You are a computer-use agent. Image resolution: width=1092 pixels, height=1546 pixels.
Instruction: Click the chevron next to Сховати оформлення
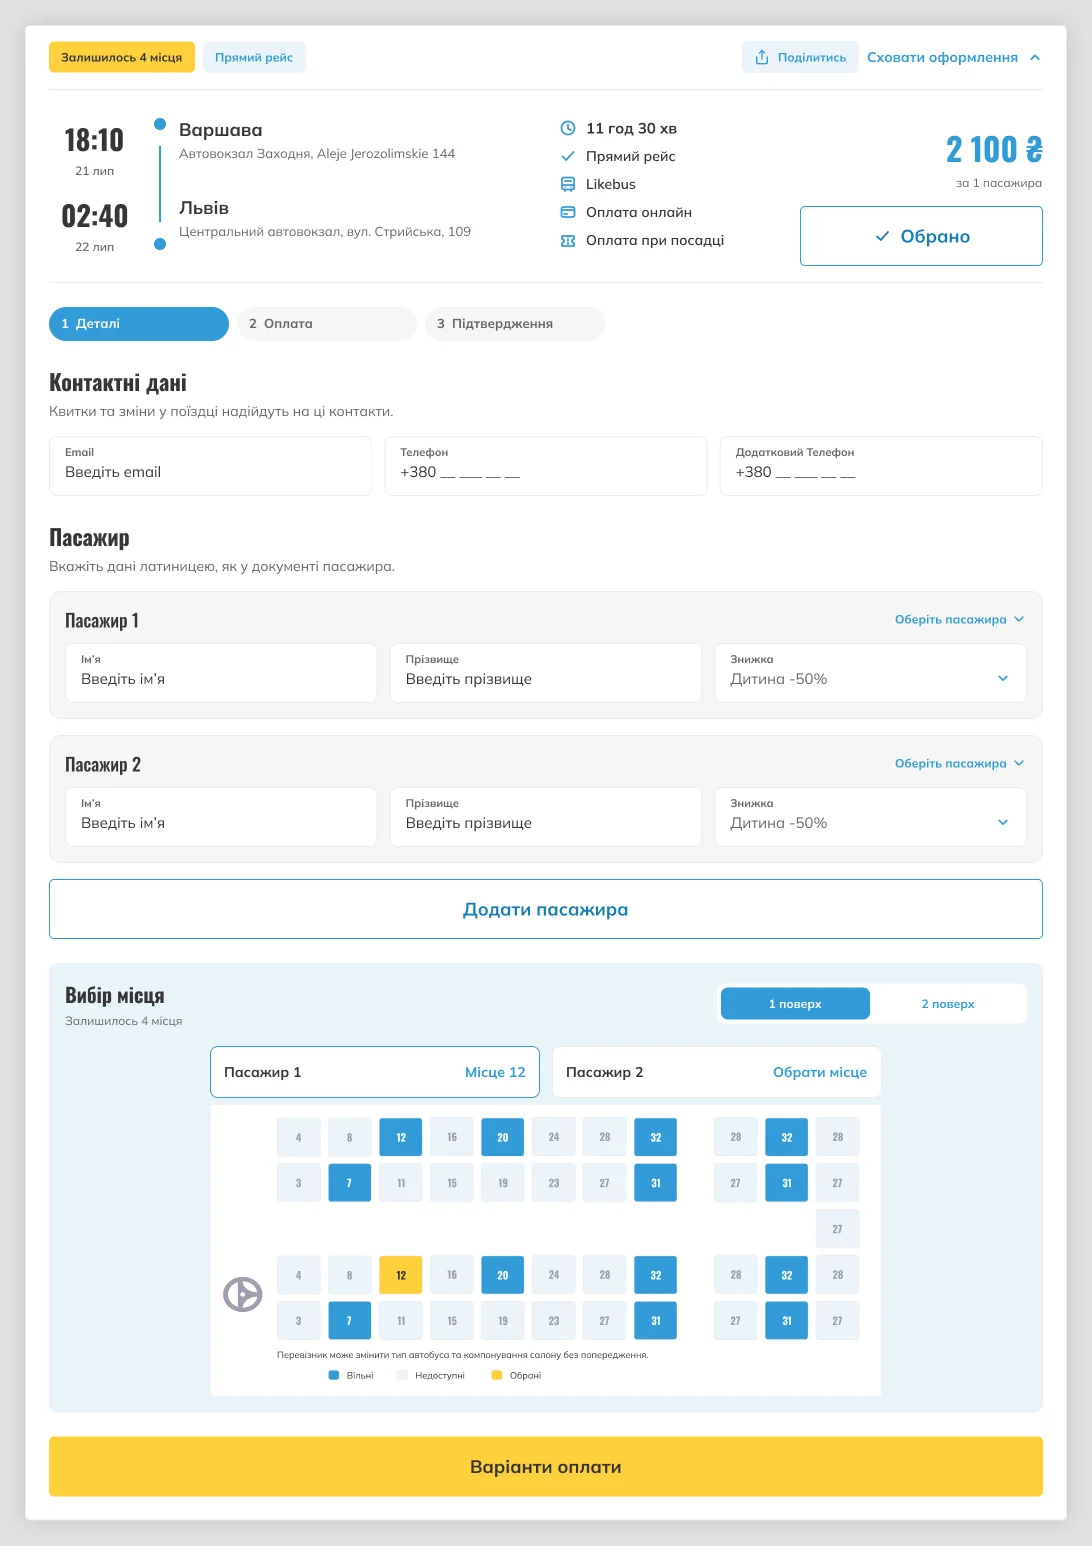coord(1035,57)
